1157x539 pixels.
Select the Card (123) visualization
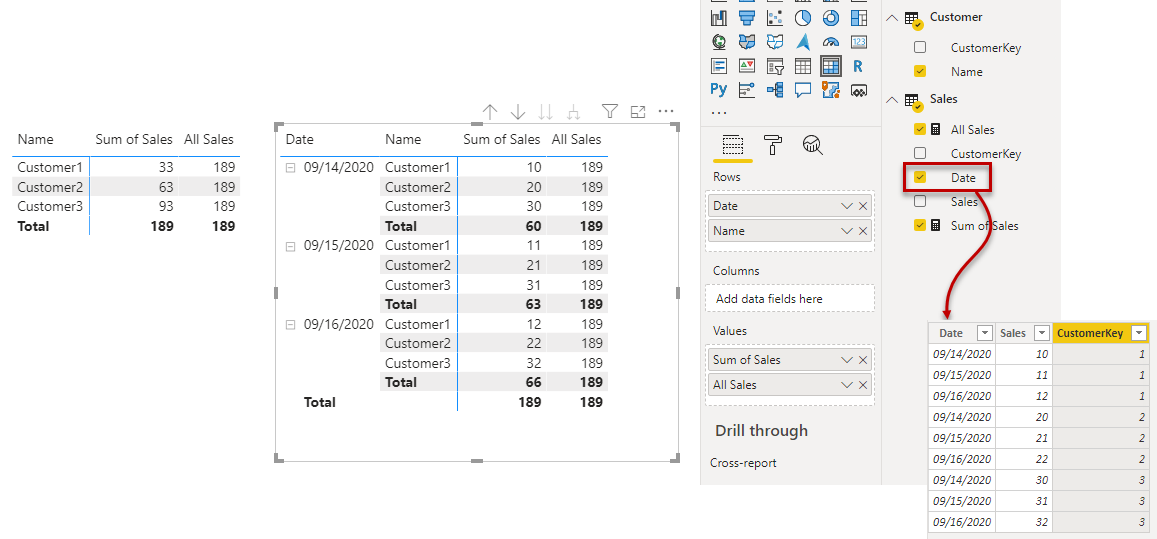[858, 41]
